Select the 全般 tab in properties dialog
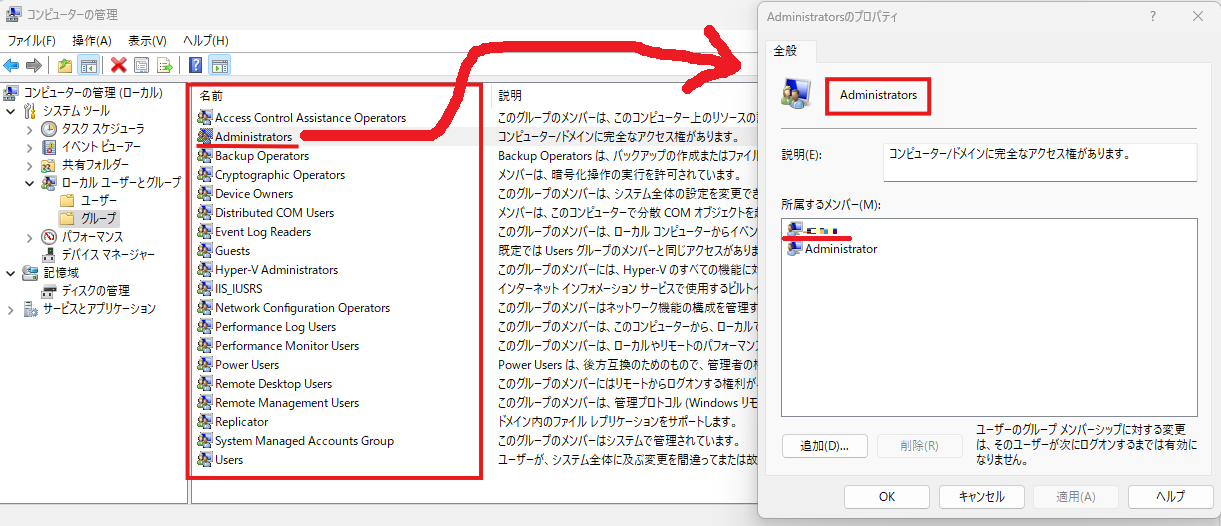This screenshot has height=526, width=1221. pos(792,51)
